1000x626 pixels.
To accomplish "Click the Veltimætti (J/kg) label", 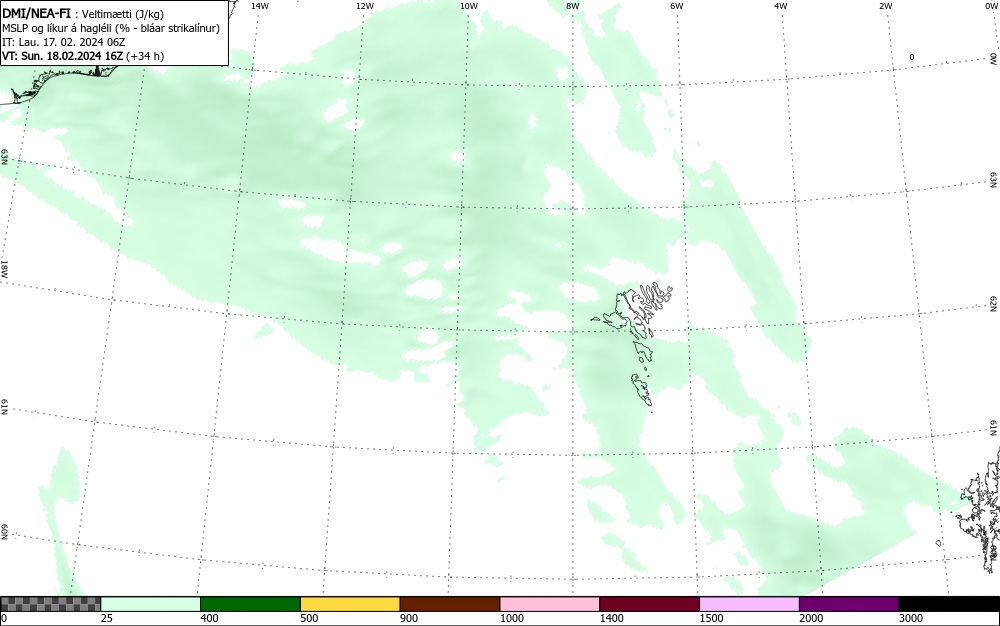I will 122,14.
